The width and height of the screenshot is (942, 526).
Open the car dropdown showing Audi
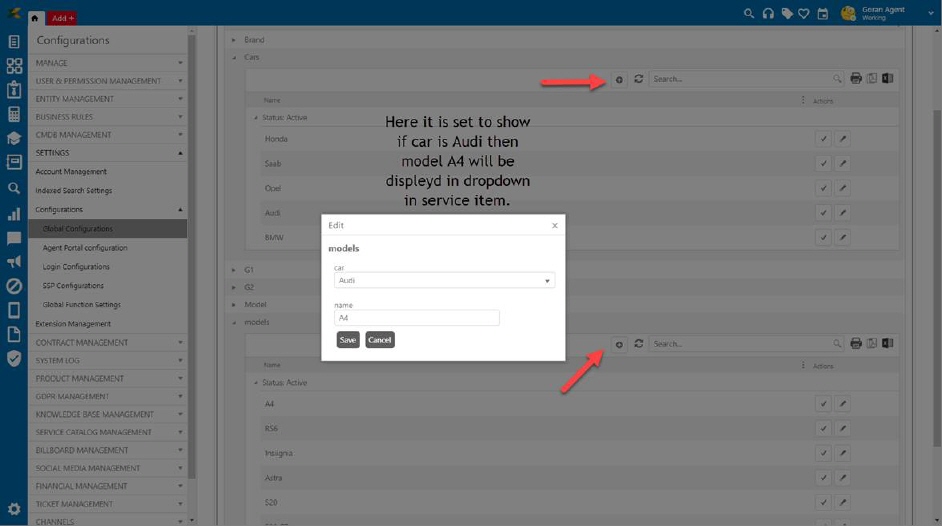(x=444, y=281)
